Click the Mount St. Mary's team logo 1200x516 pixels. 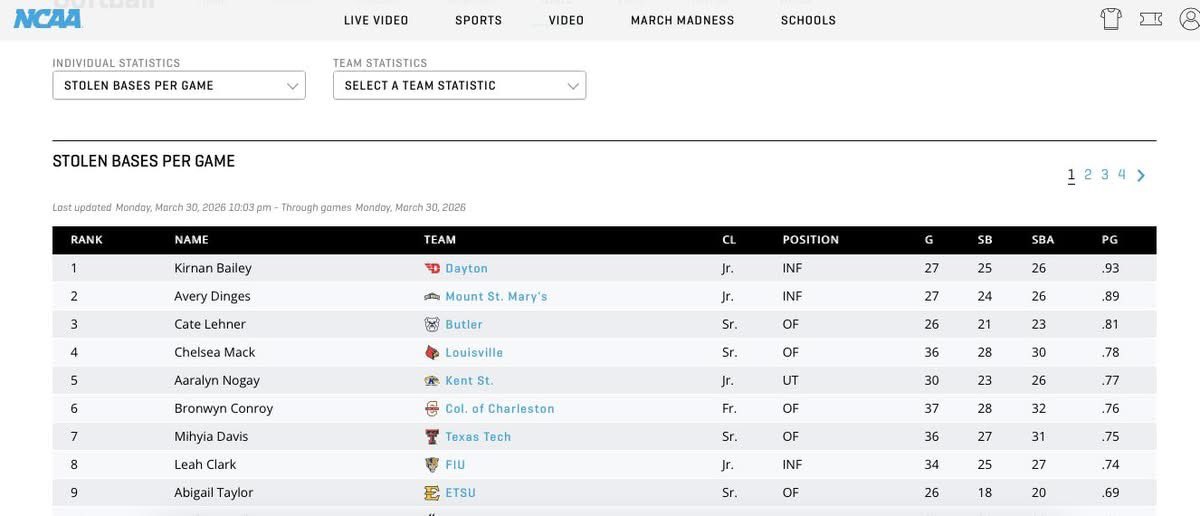point(432,296)
